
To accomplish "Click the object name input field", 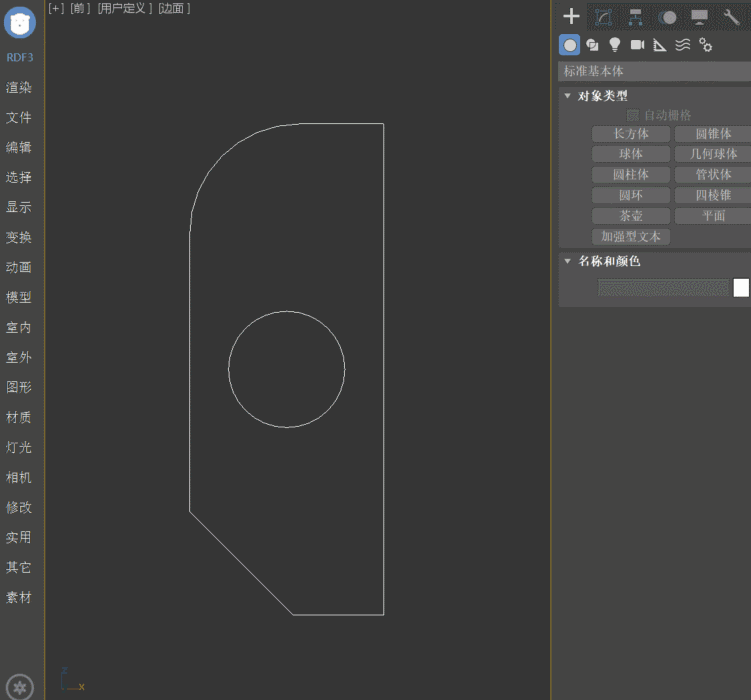I will pyautogui.click(x=663, y=288).
